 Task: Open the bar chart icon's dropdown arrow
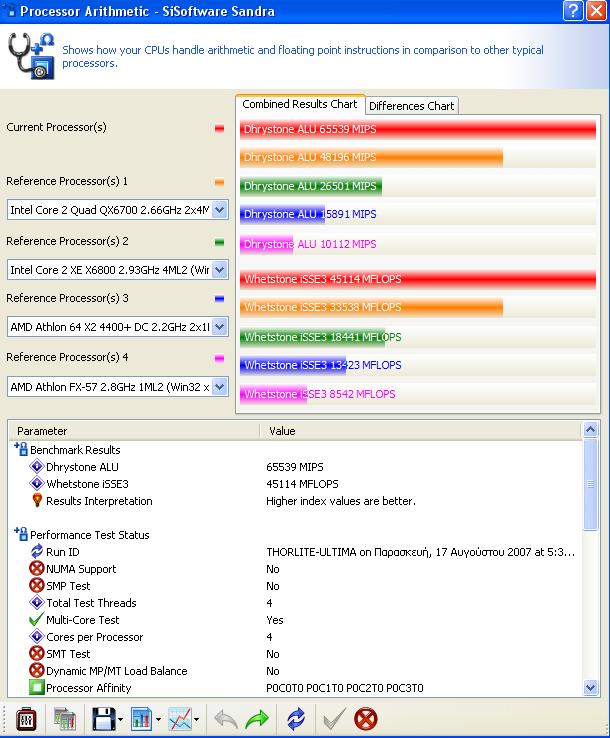click(x=158, y=719)
